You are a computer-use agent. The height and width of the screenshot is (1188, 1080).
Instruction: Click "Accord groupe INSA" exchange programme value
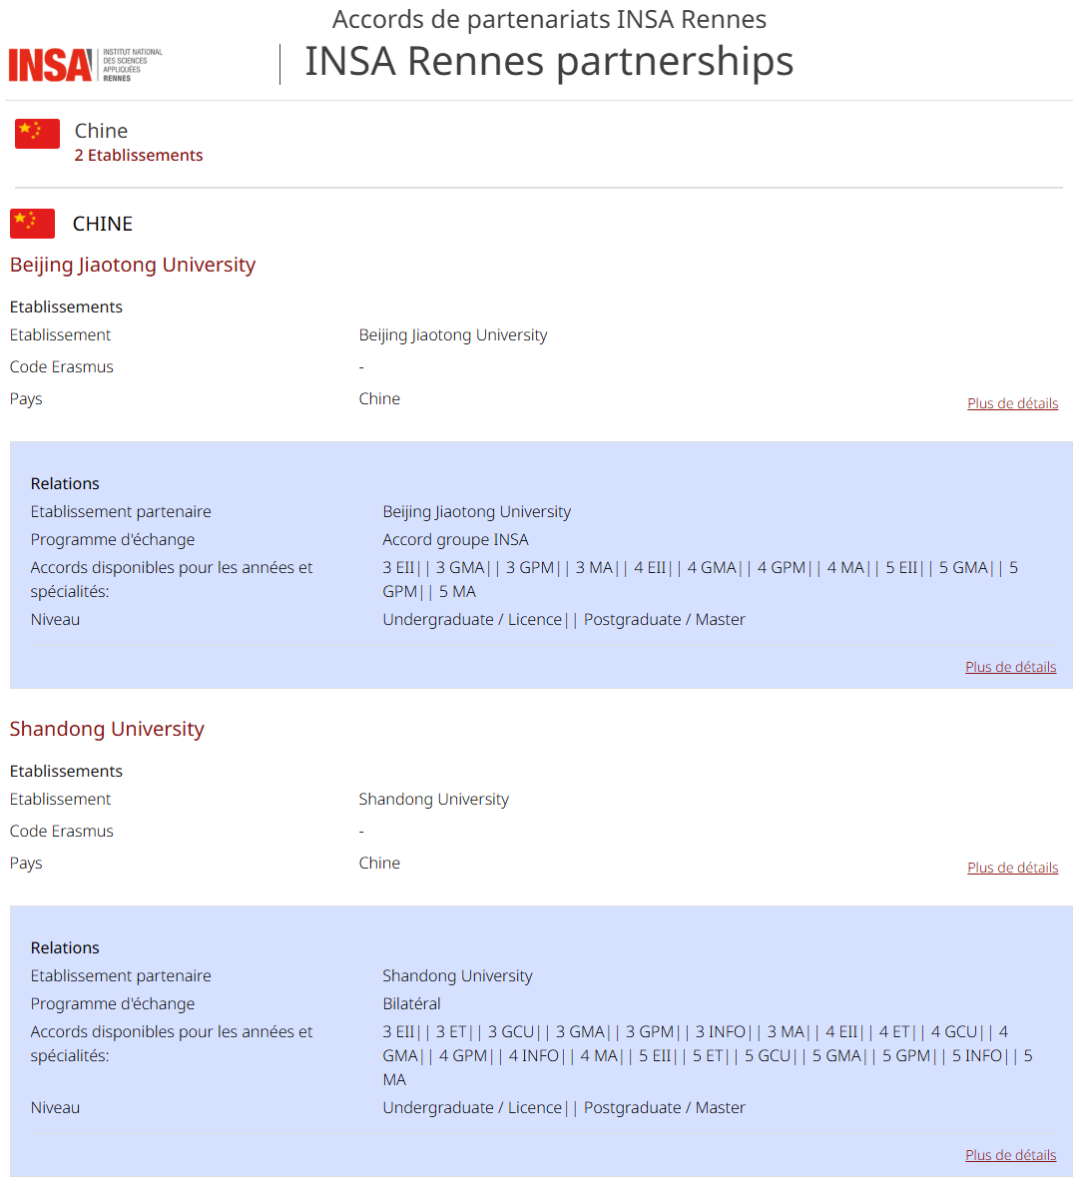[x=455, y=540]
